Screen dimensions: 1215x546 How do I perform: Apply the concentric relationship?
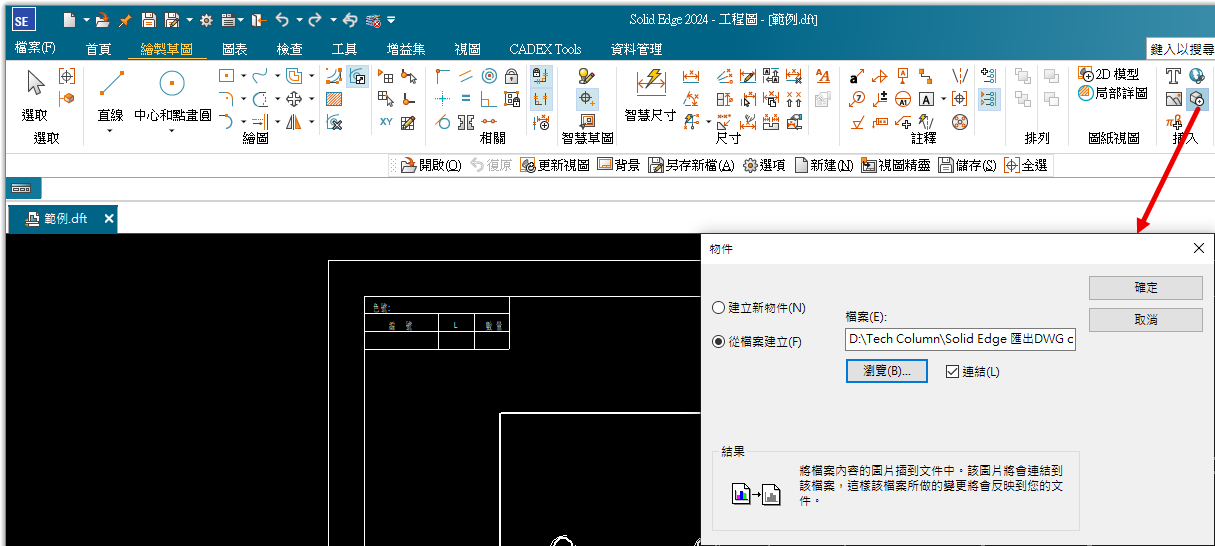click(489, 76)
